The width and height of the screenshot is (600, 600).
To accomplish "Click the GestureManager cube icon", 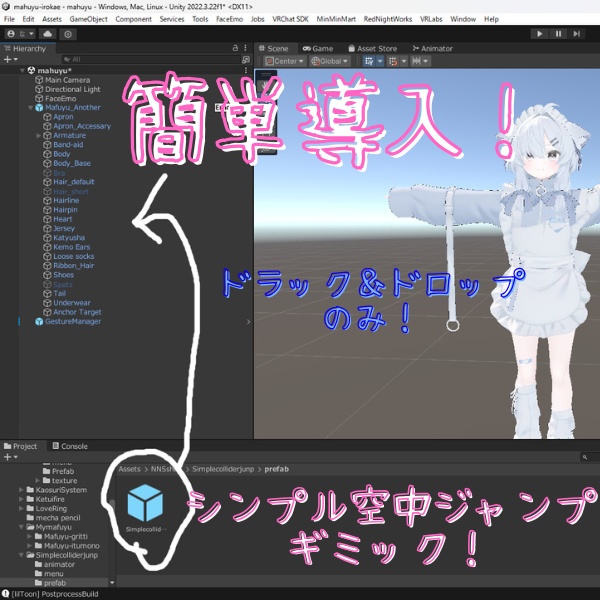I will click(x=39, y=321).
